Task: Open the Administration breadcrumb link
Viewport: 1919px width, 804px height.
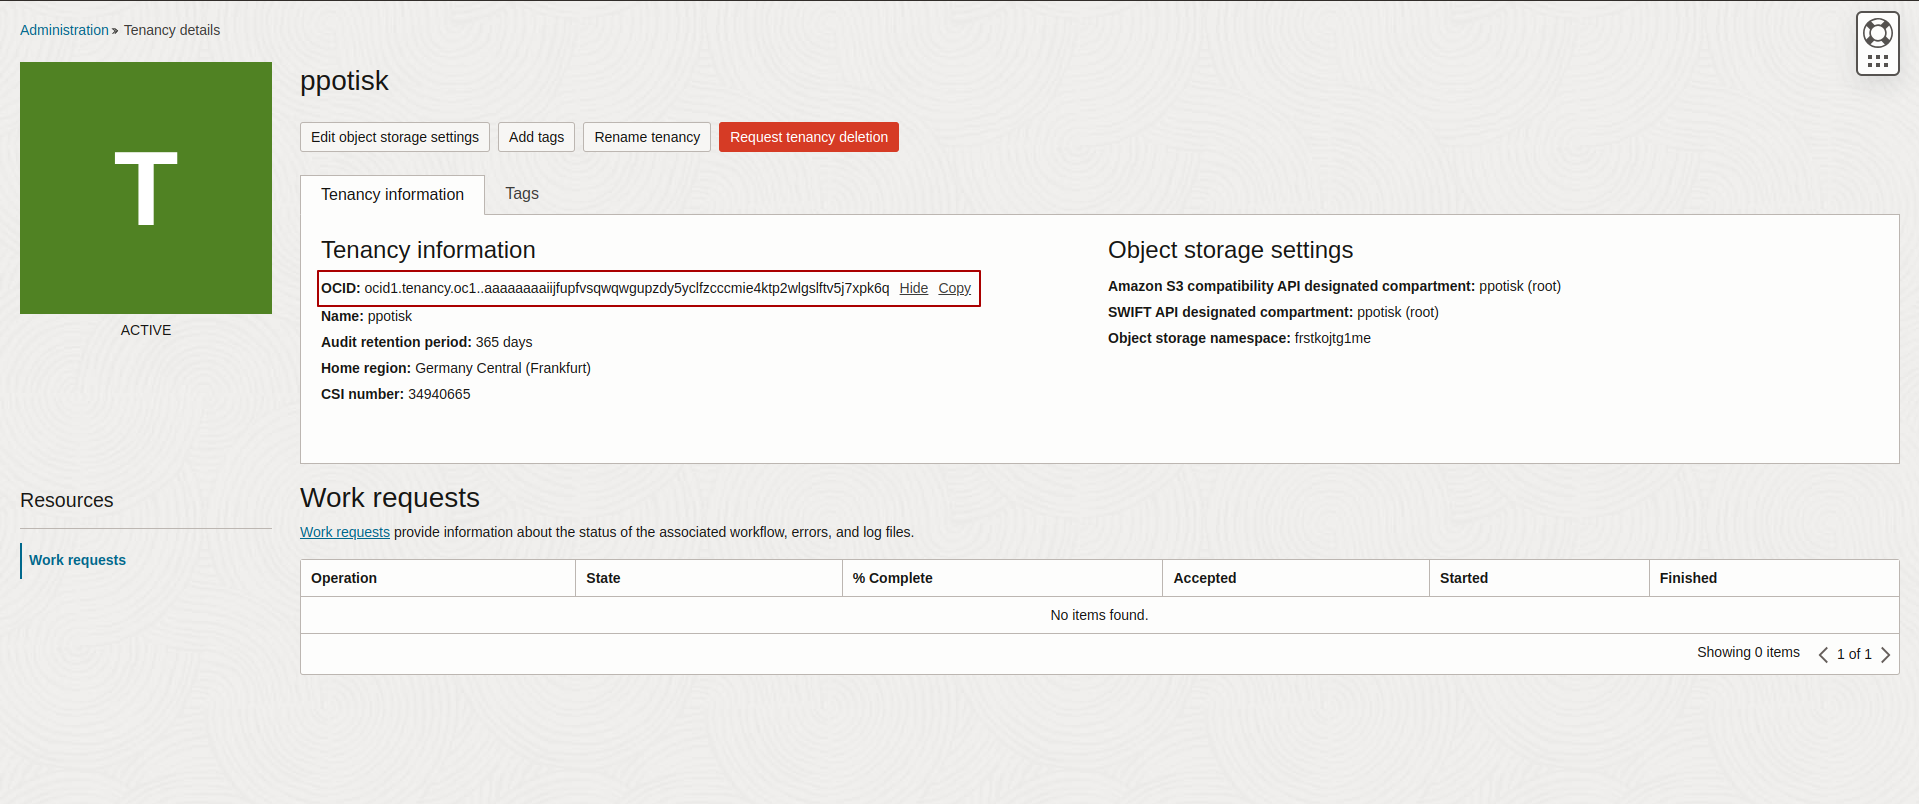Action: (64, 30)
